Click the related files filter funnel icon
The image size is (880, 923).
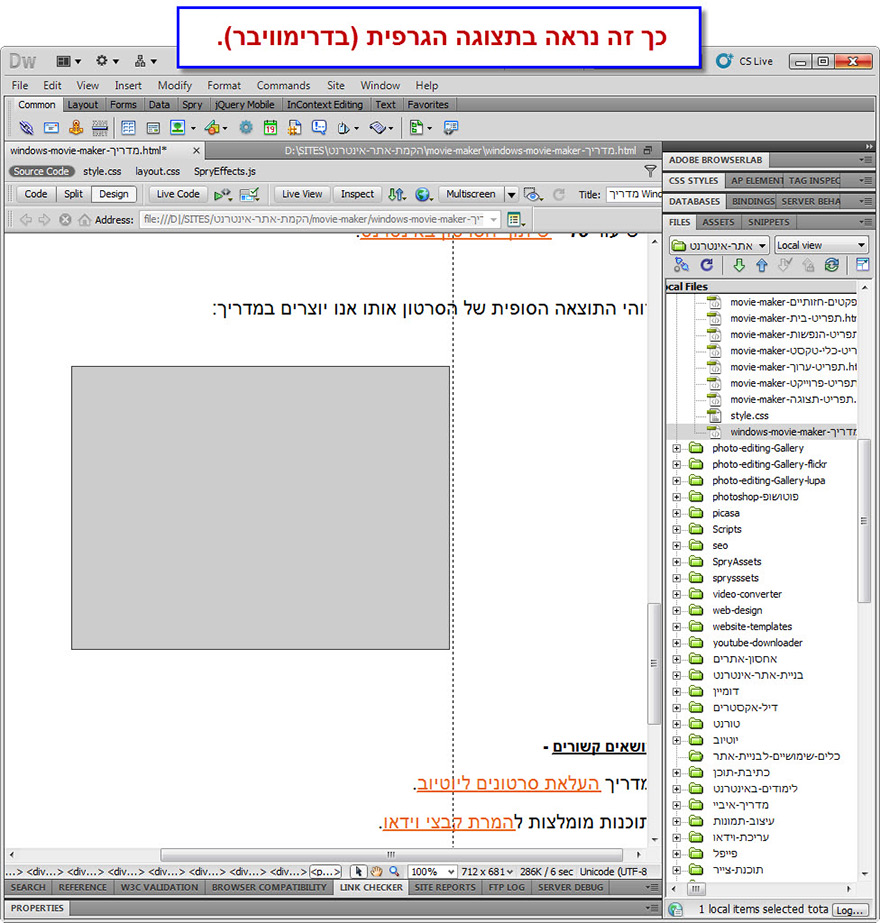[650, 171]
